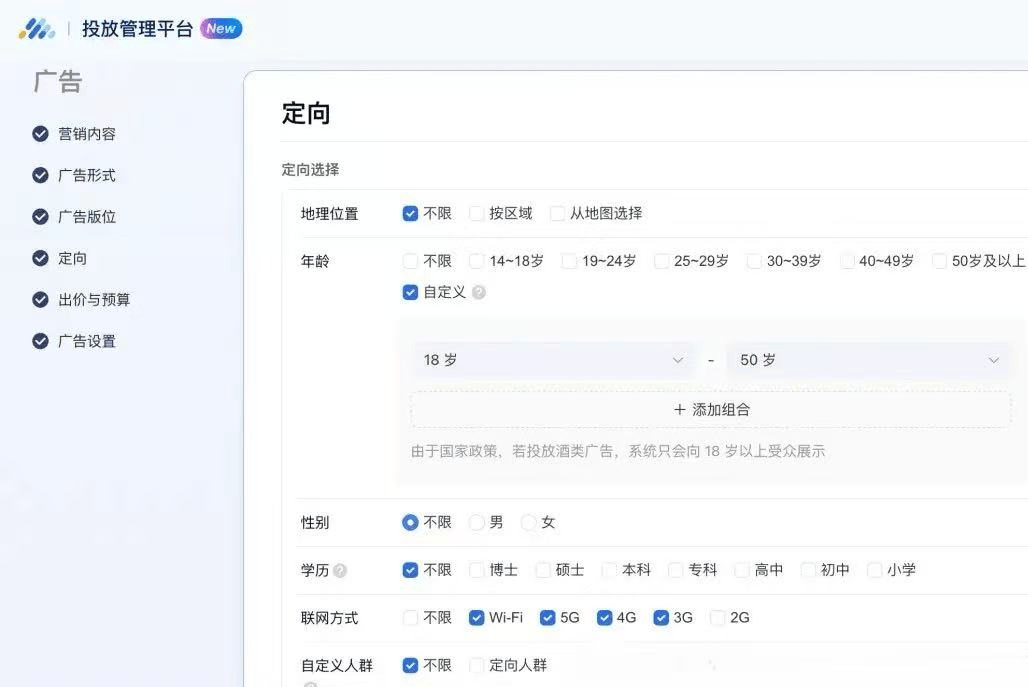Expand the 50 岁 maximum age dropdown
The height and width of the screenshot is (687, 1028).
[868, 360]
